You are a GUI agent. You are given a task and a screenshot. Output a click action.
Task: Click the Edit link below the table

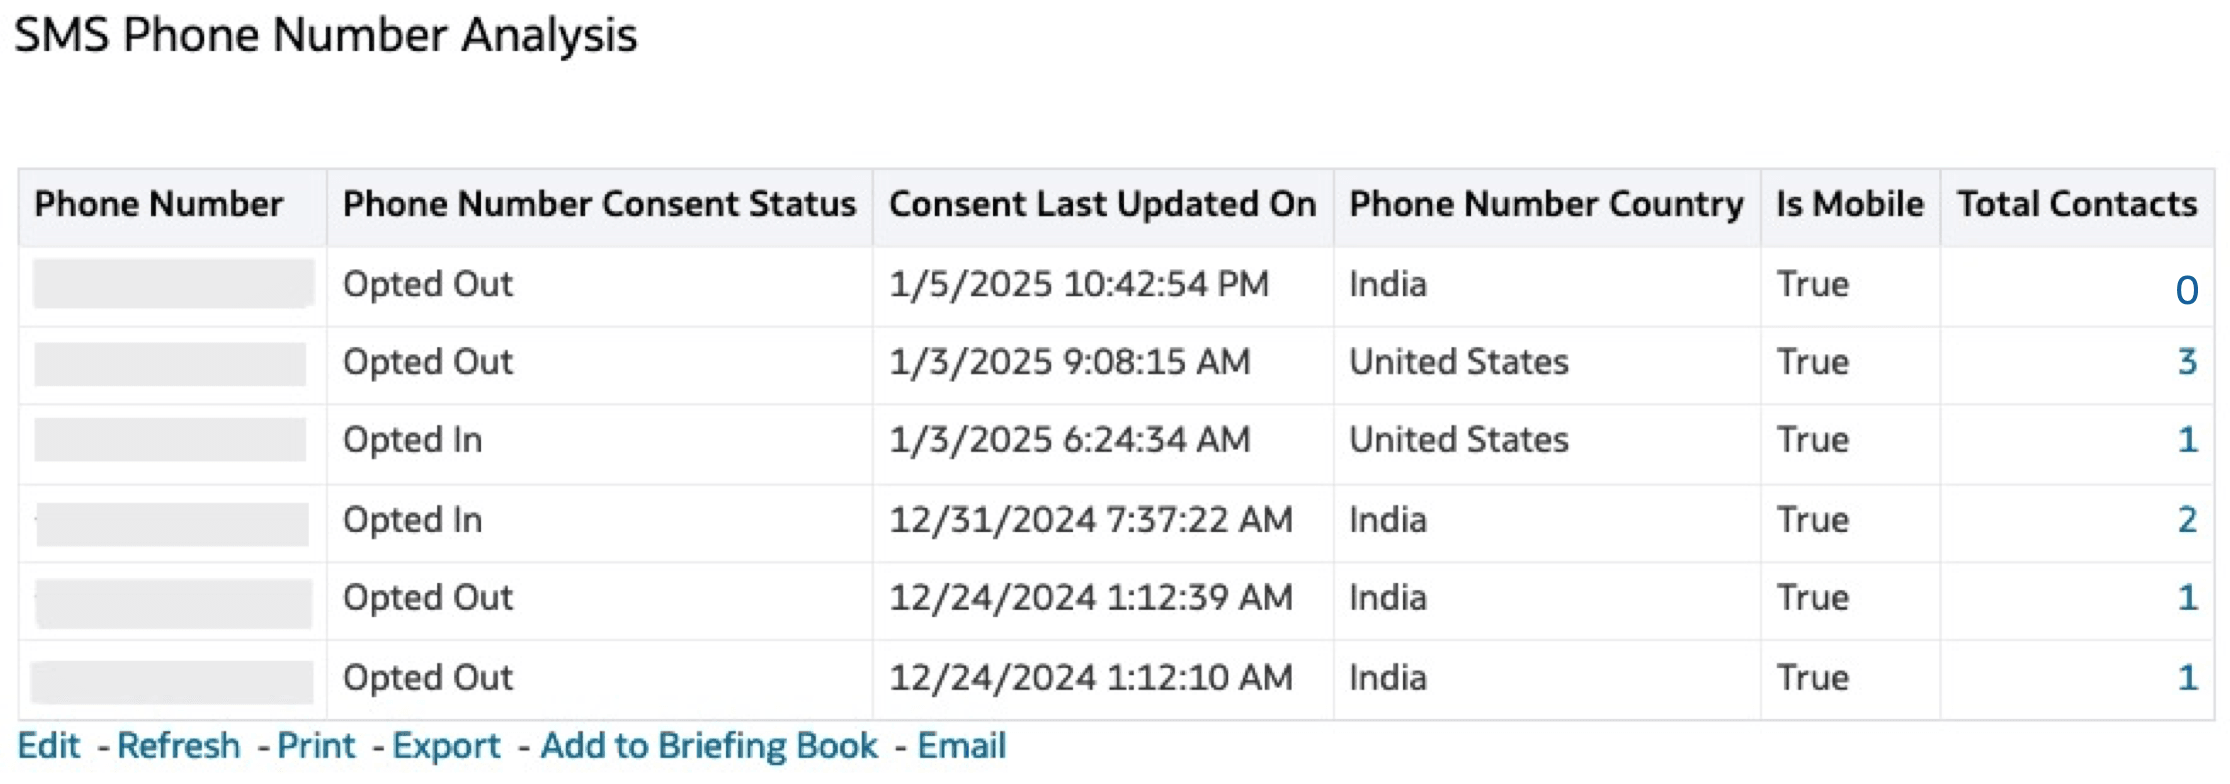coord(49,746)
